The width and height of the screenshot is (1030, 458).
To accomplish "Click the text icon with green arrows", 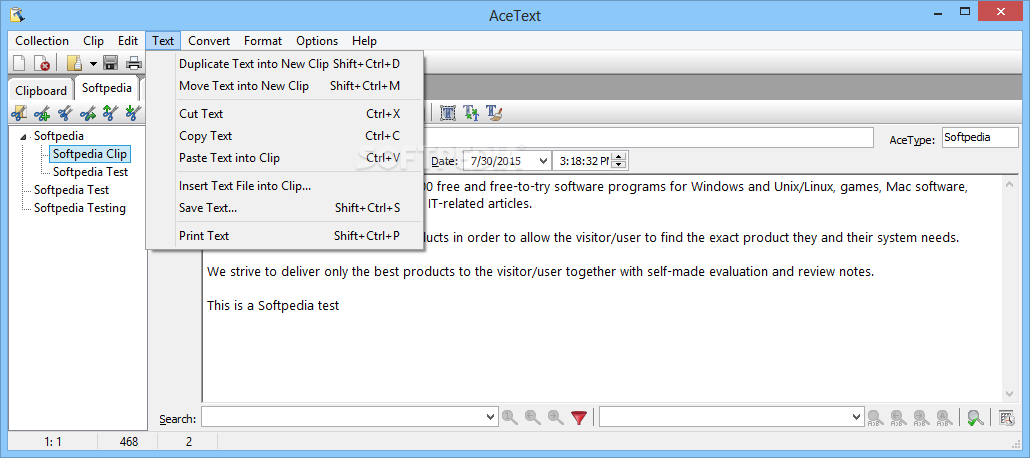I will 471,113.
